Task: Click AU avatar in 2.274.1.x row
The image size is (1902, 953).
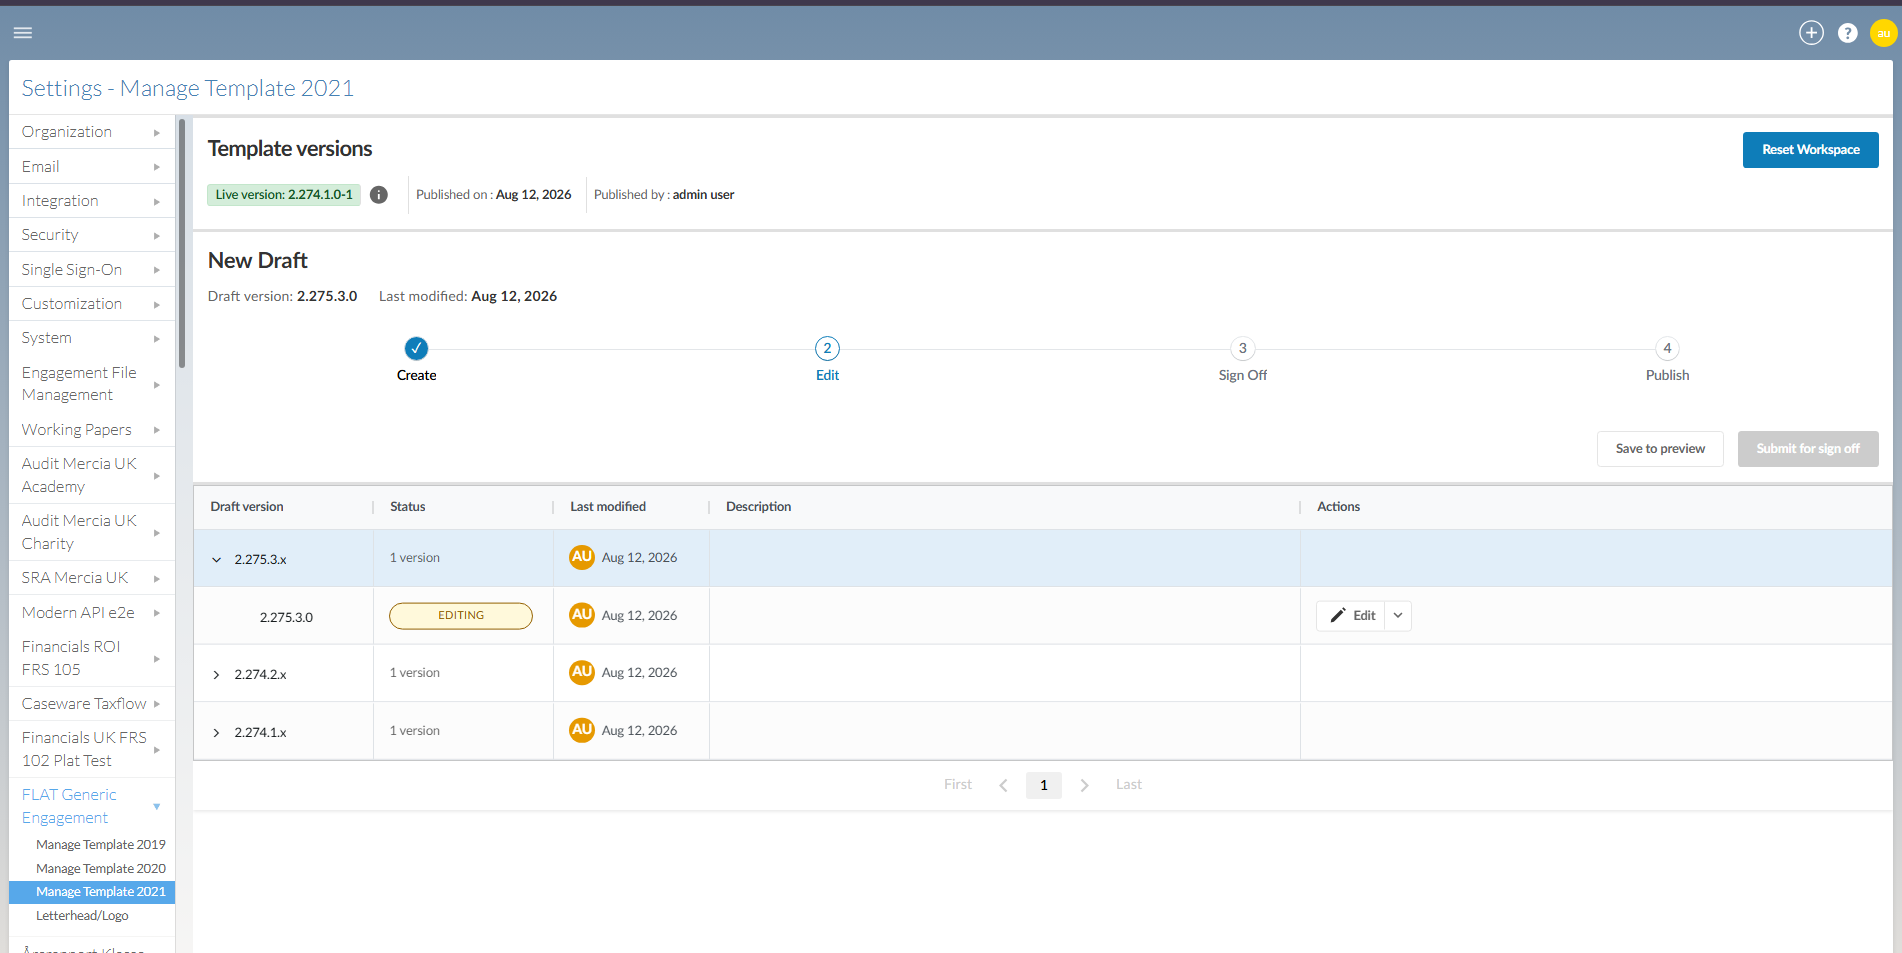Action: click(x=582, y=730)
